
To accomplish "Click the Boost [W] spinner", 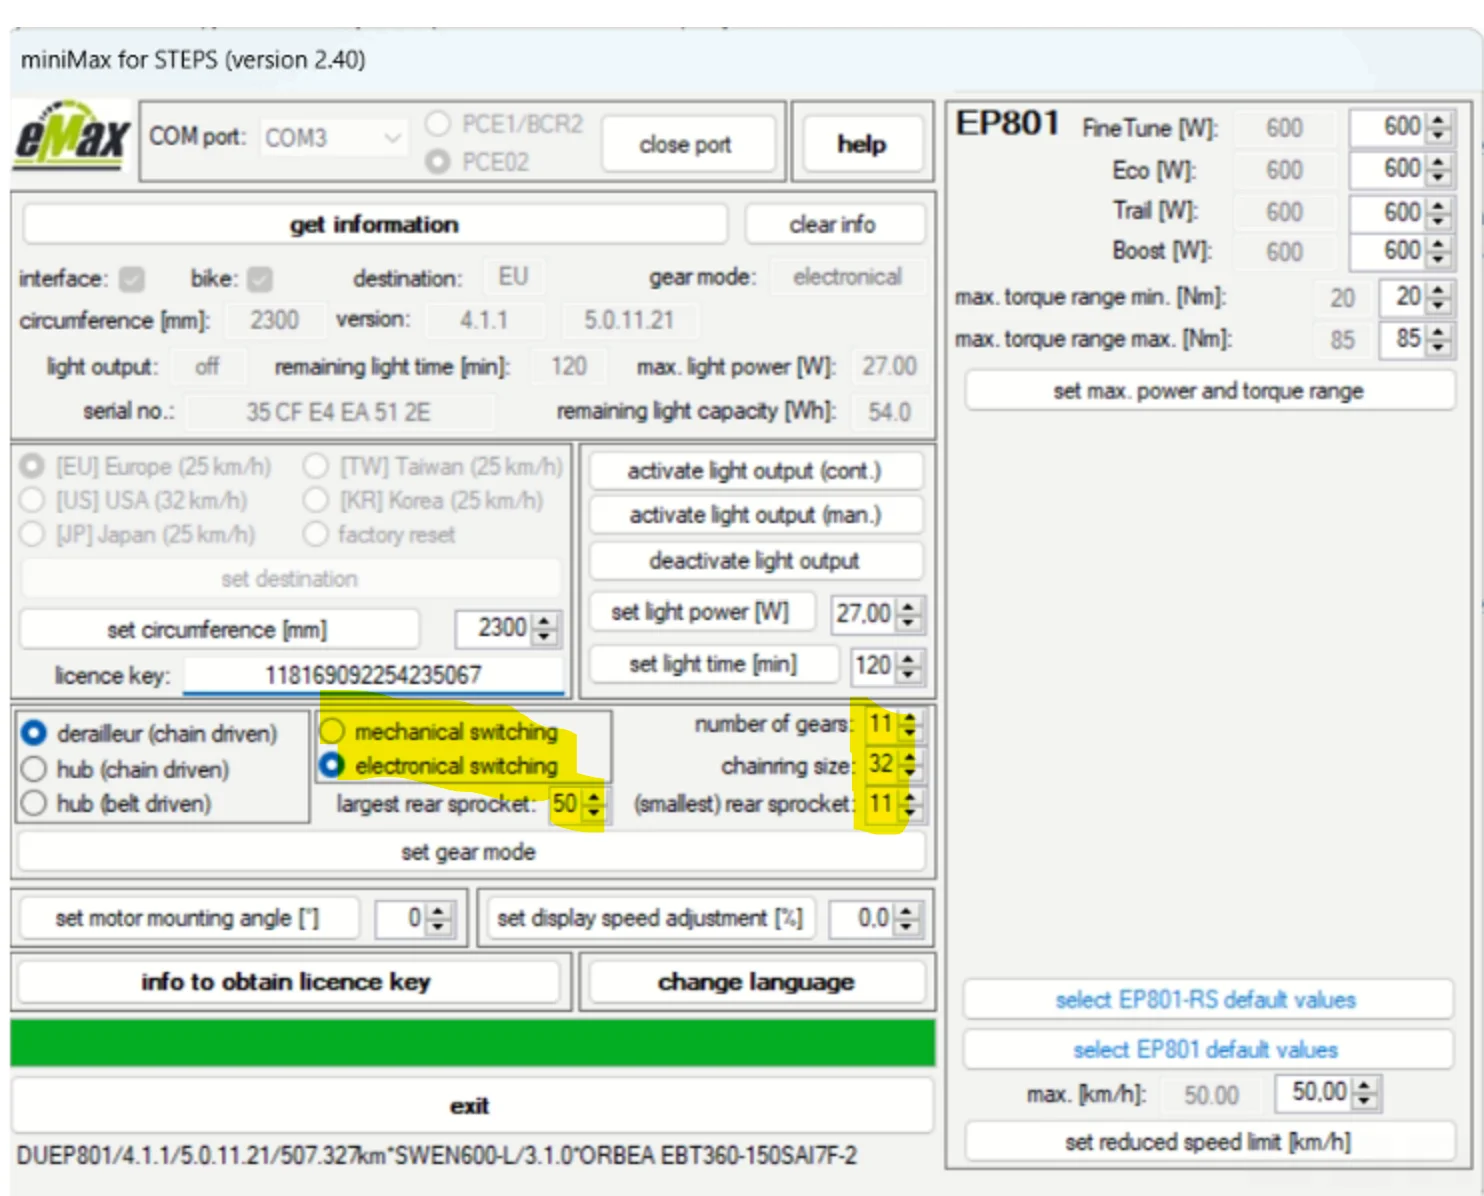I will (x=1400, y=252).
